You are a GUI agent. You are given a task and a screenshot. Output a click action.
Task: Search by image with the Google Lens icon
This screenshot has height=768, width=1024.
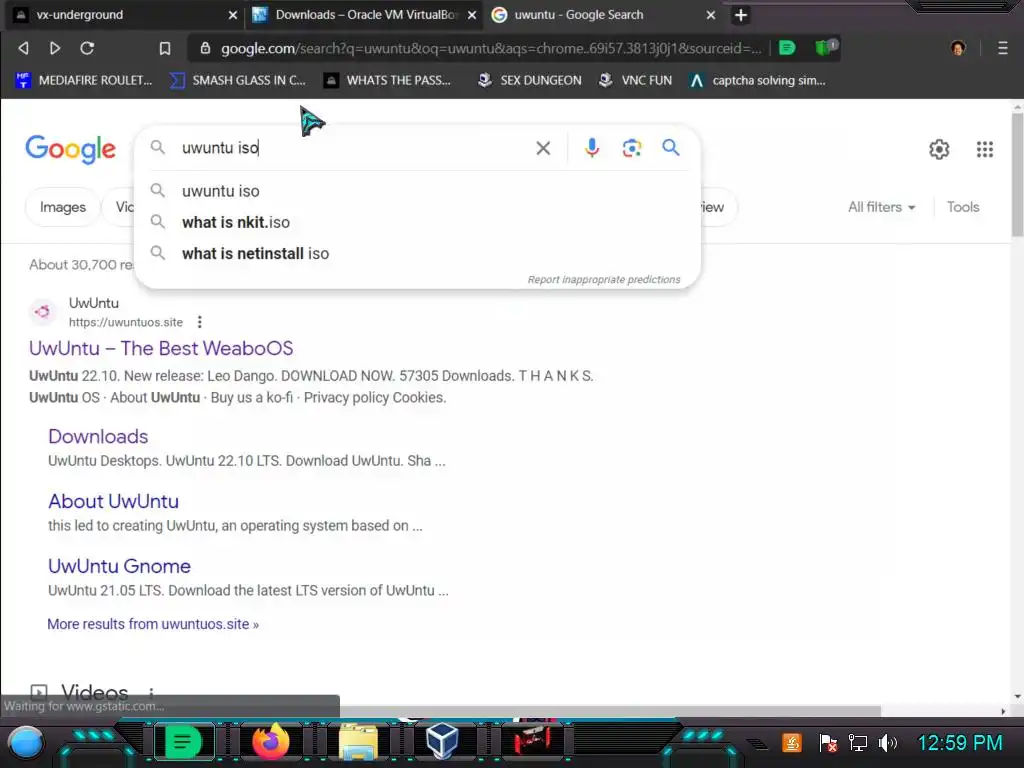(632, 148)
